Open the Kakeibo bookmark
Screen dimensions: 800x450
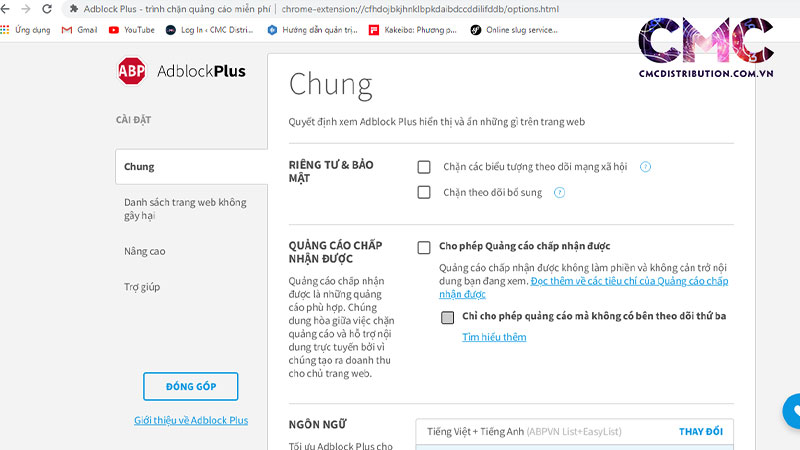coord(413,30)
